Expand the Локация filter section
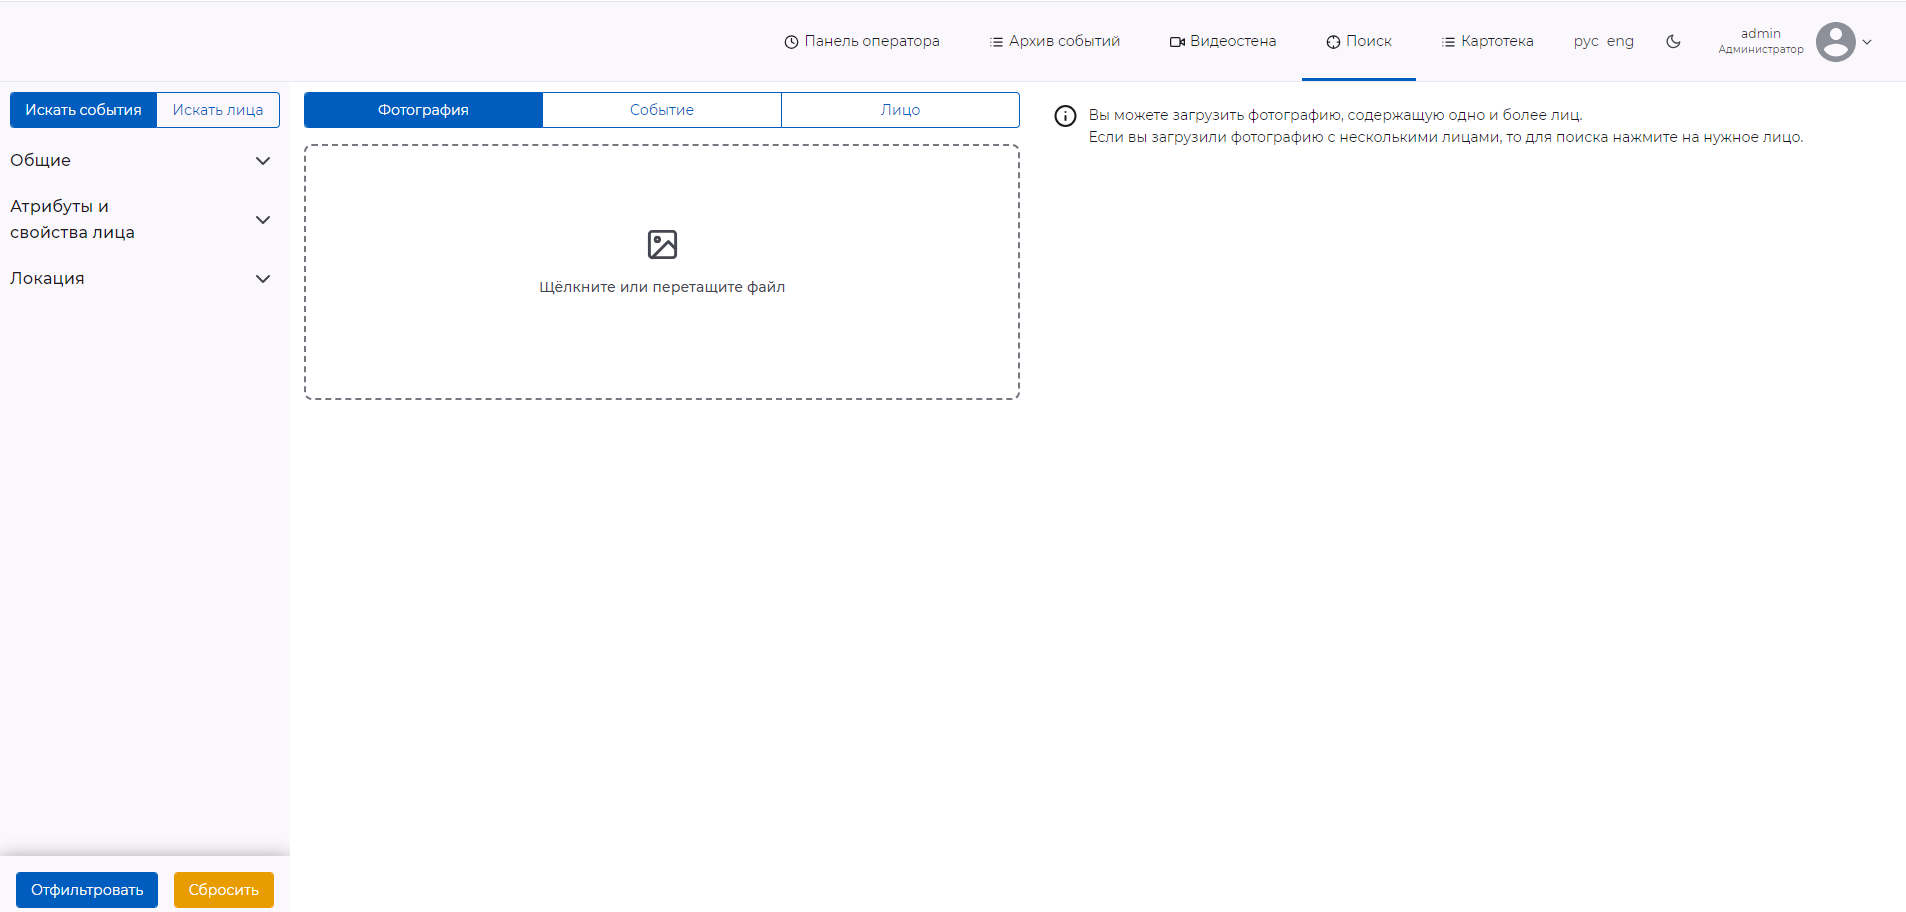This screenshot has height=912, width=1906. tap(140, 278)
